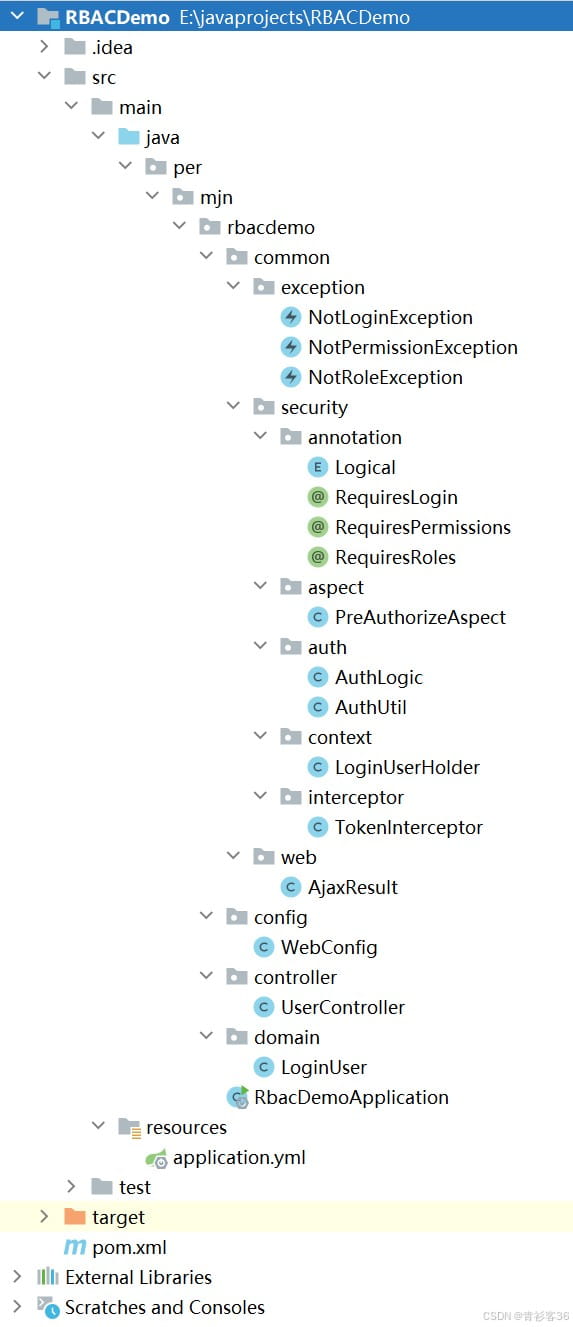Click the pom.xml Maven icon
The image size is (573, 1327).
pos(75,1247)
